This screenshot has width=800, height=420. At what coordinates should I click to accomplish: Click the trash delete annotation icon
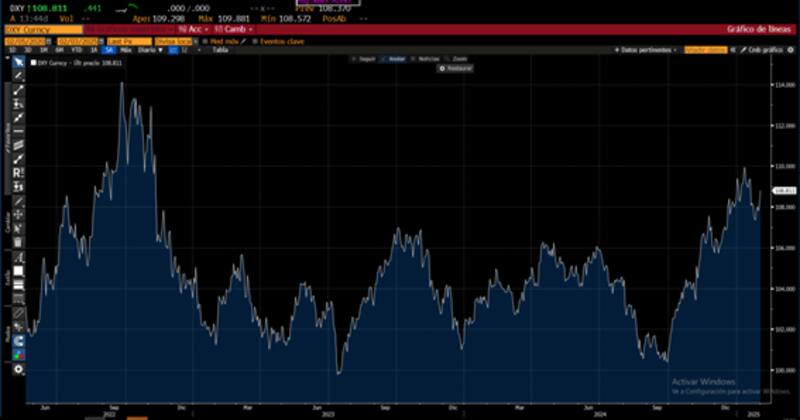click(18, 242)
